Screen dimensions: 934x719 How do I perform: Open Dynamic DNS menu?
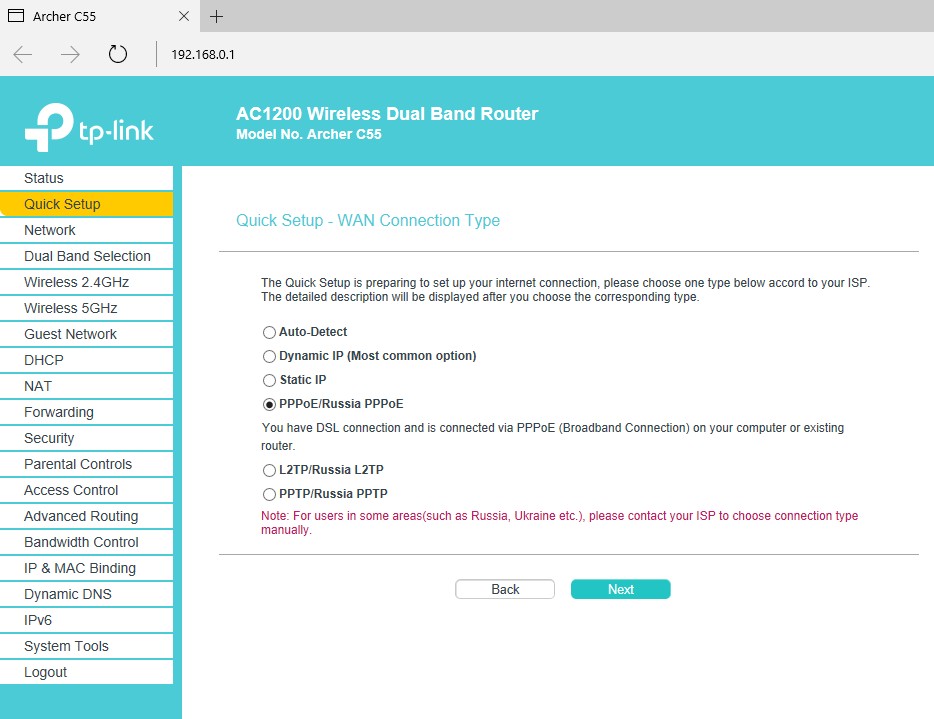tap(86, 595)
